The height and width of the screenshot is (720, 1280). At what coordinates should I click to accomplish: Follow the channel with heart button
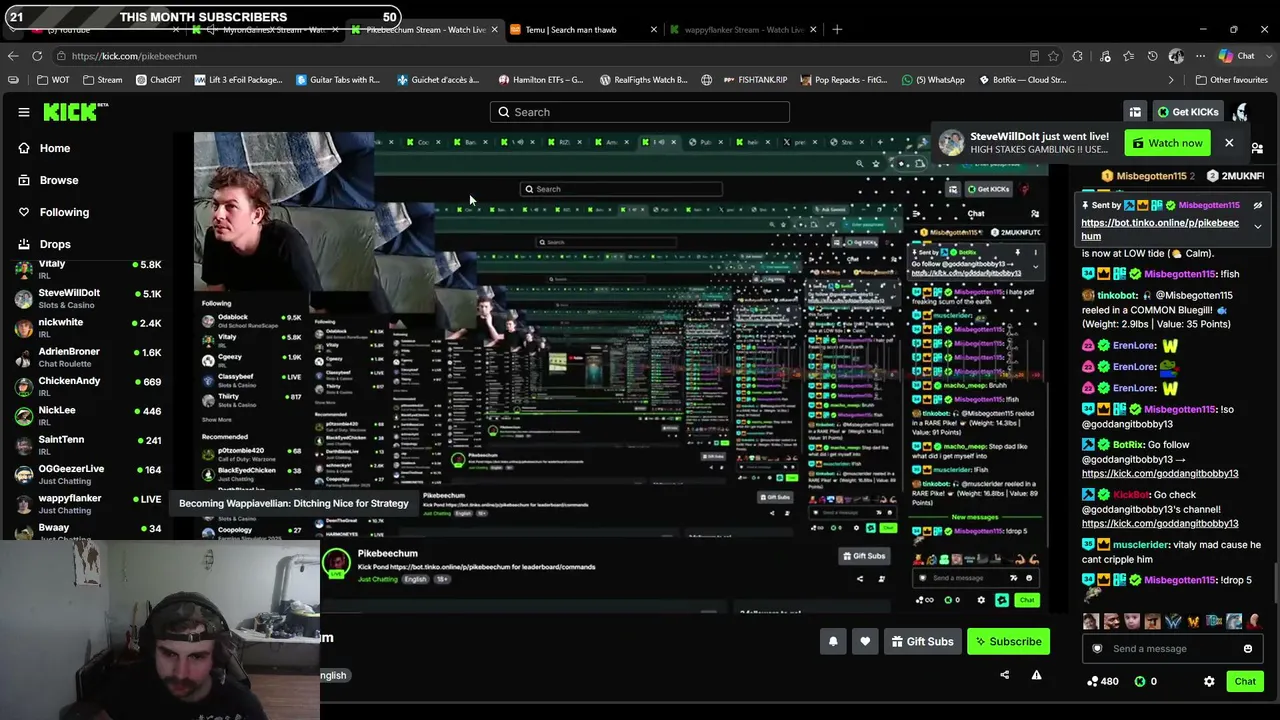coord(865,642)
